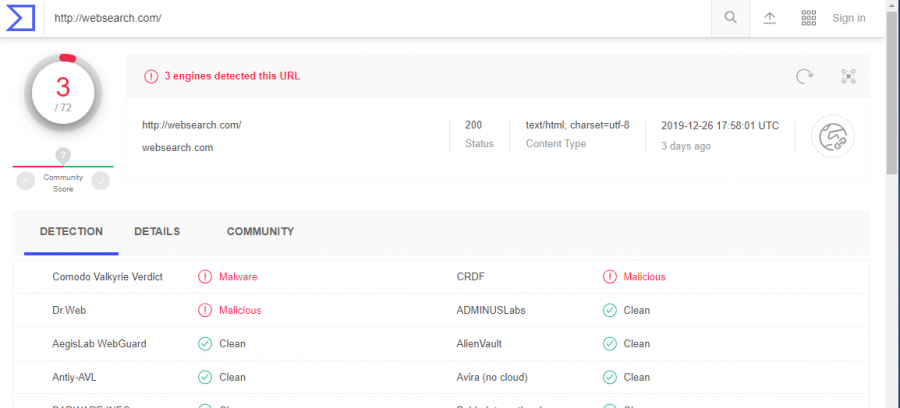The height and width of the screenshot is (408, 900).
Task: Click the '2019-12-26 17:58:01 UTC' timestamp
Action: click(720, 125)
